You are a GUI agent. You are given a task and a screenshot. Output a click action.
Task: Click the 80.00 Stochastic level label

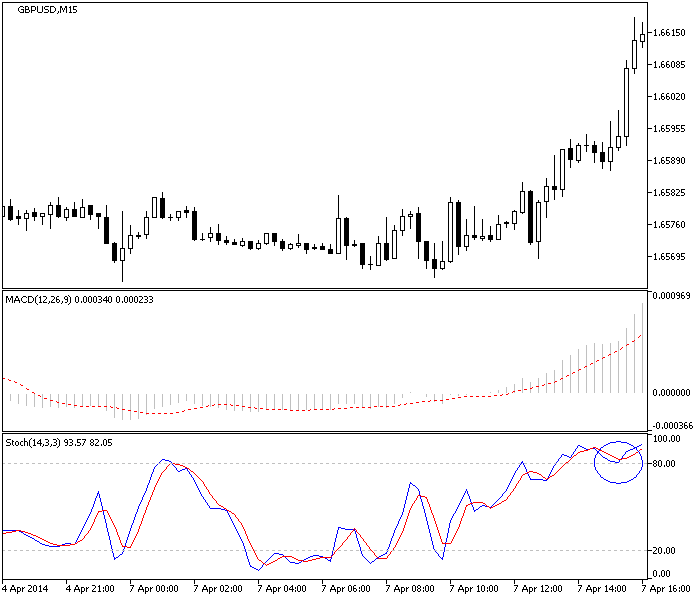[667, 464]
